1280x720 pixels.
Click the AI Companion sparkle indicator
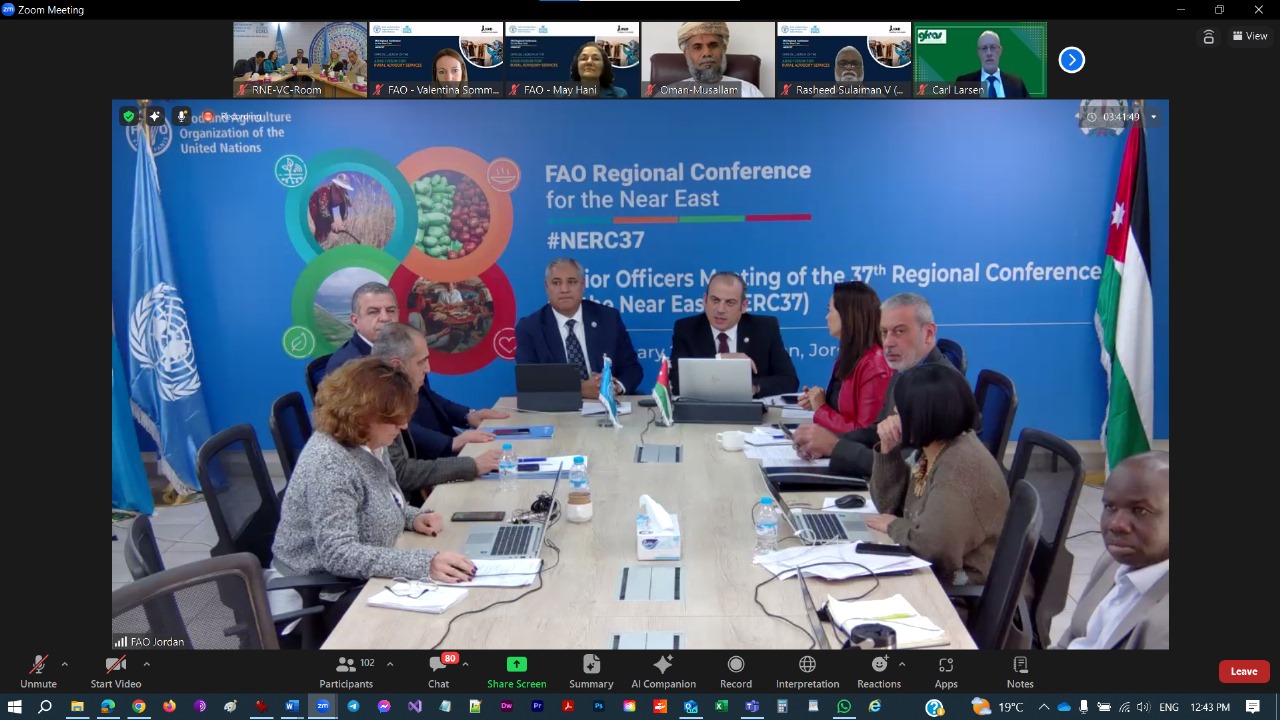pos(154,116)
